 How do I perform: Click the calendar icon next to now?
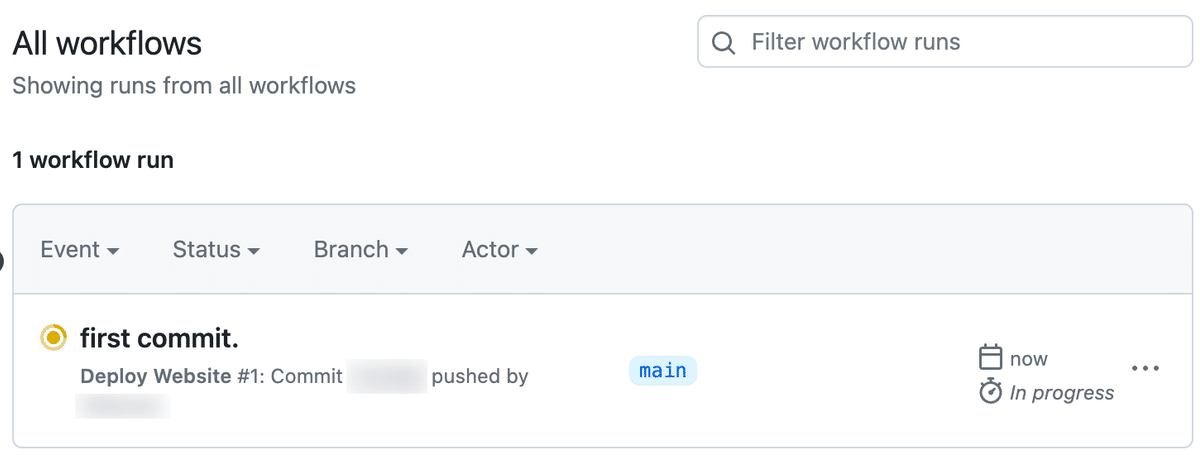tap(990, 357)
